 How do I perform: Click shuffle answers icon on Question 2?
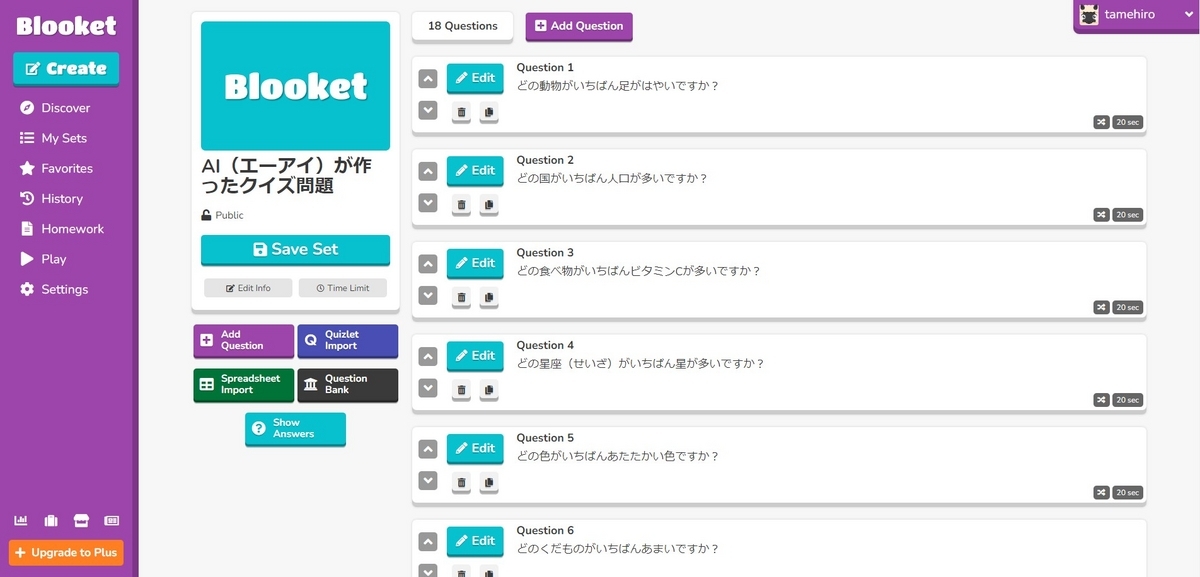pos(1101,215)
